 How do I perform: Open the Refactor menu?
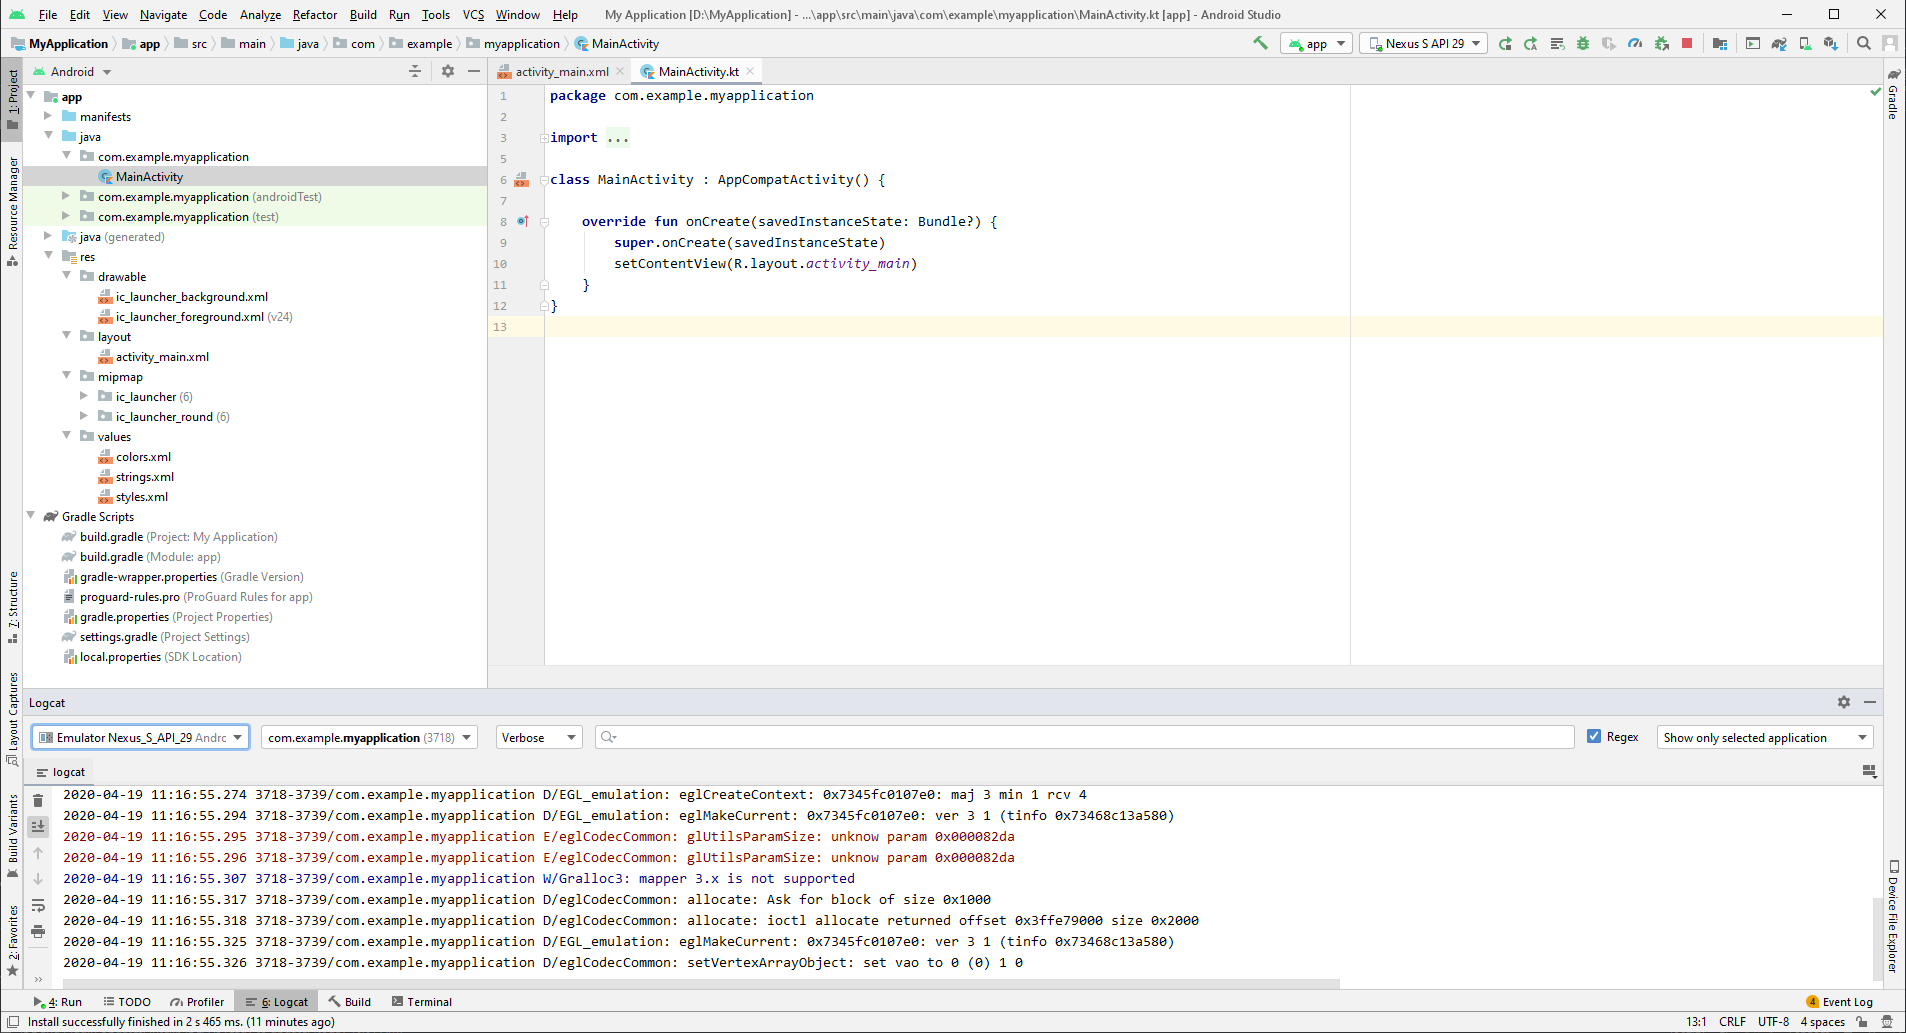[315, 15]
